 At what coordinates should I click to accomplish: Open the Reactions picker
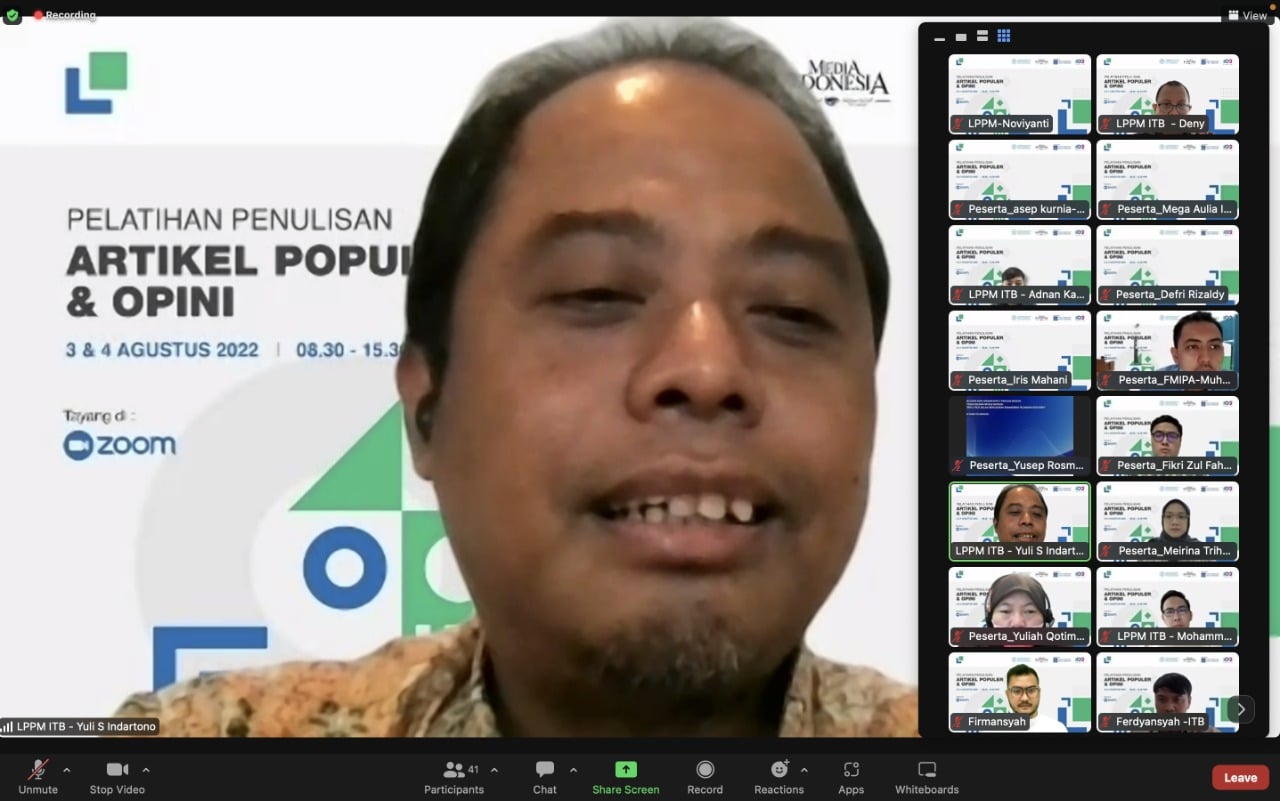(x=779, y=776)
